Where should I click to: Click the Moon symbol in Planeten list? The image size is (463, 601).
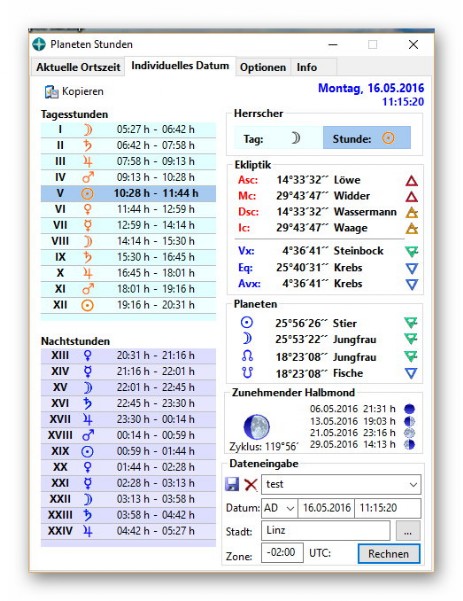tap(247, 338)
